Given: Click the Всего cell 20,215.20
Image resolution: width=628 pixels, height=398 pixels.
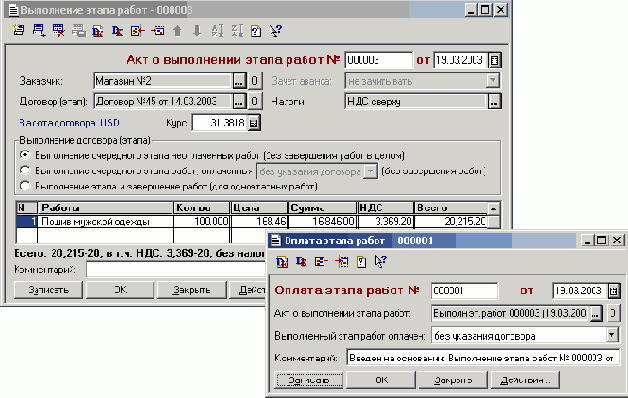Looking at the screenshot, I should click(x=451, y=221).
